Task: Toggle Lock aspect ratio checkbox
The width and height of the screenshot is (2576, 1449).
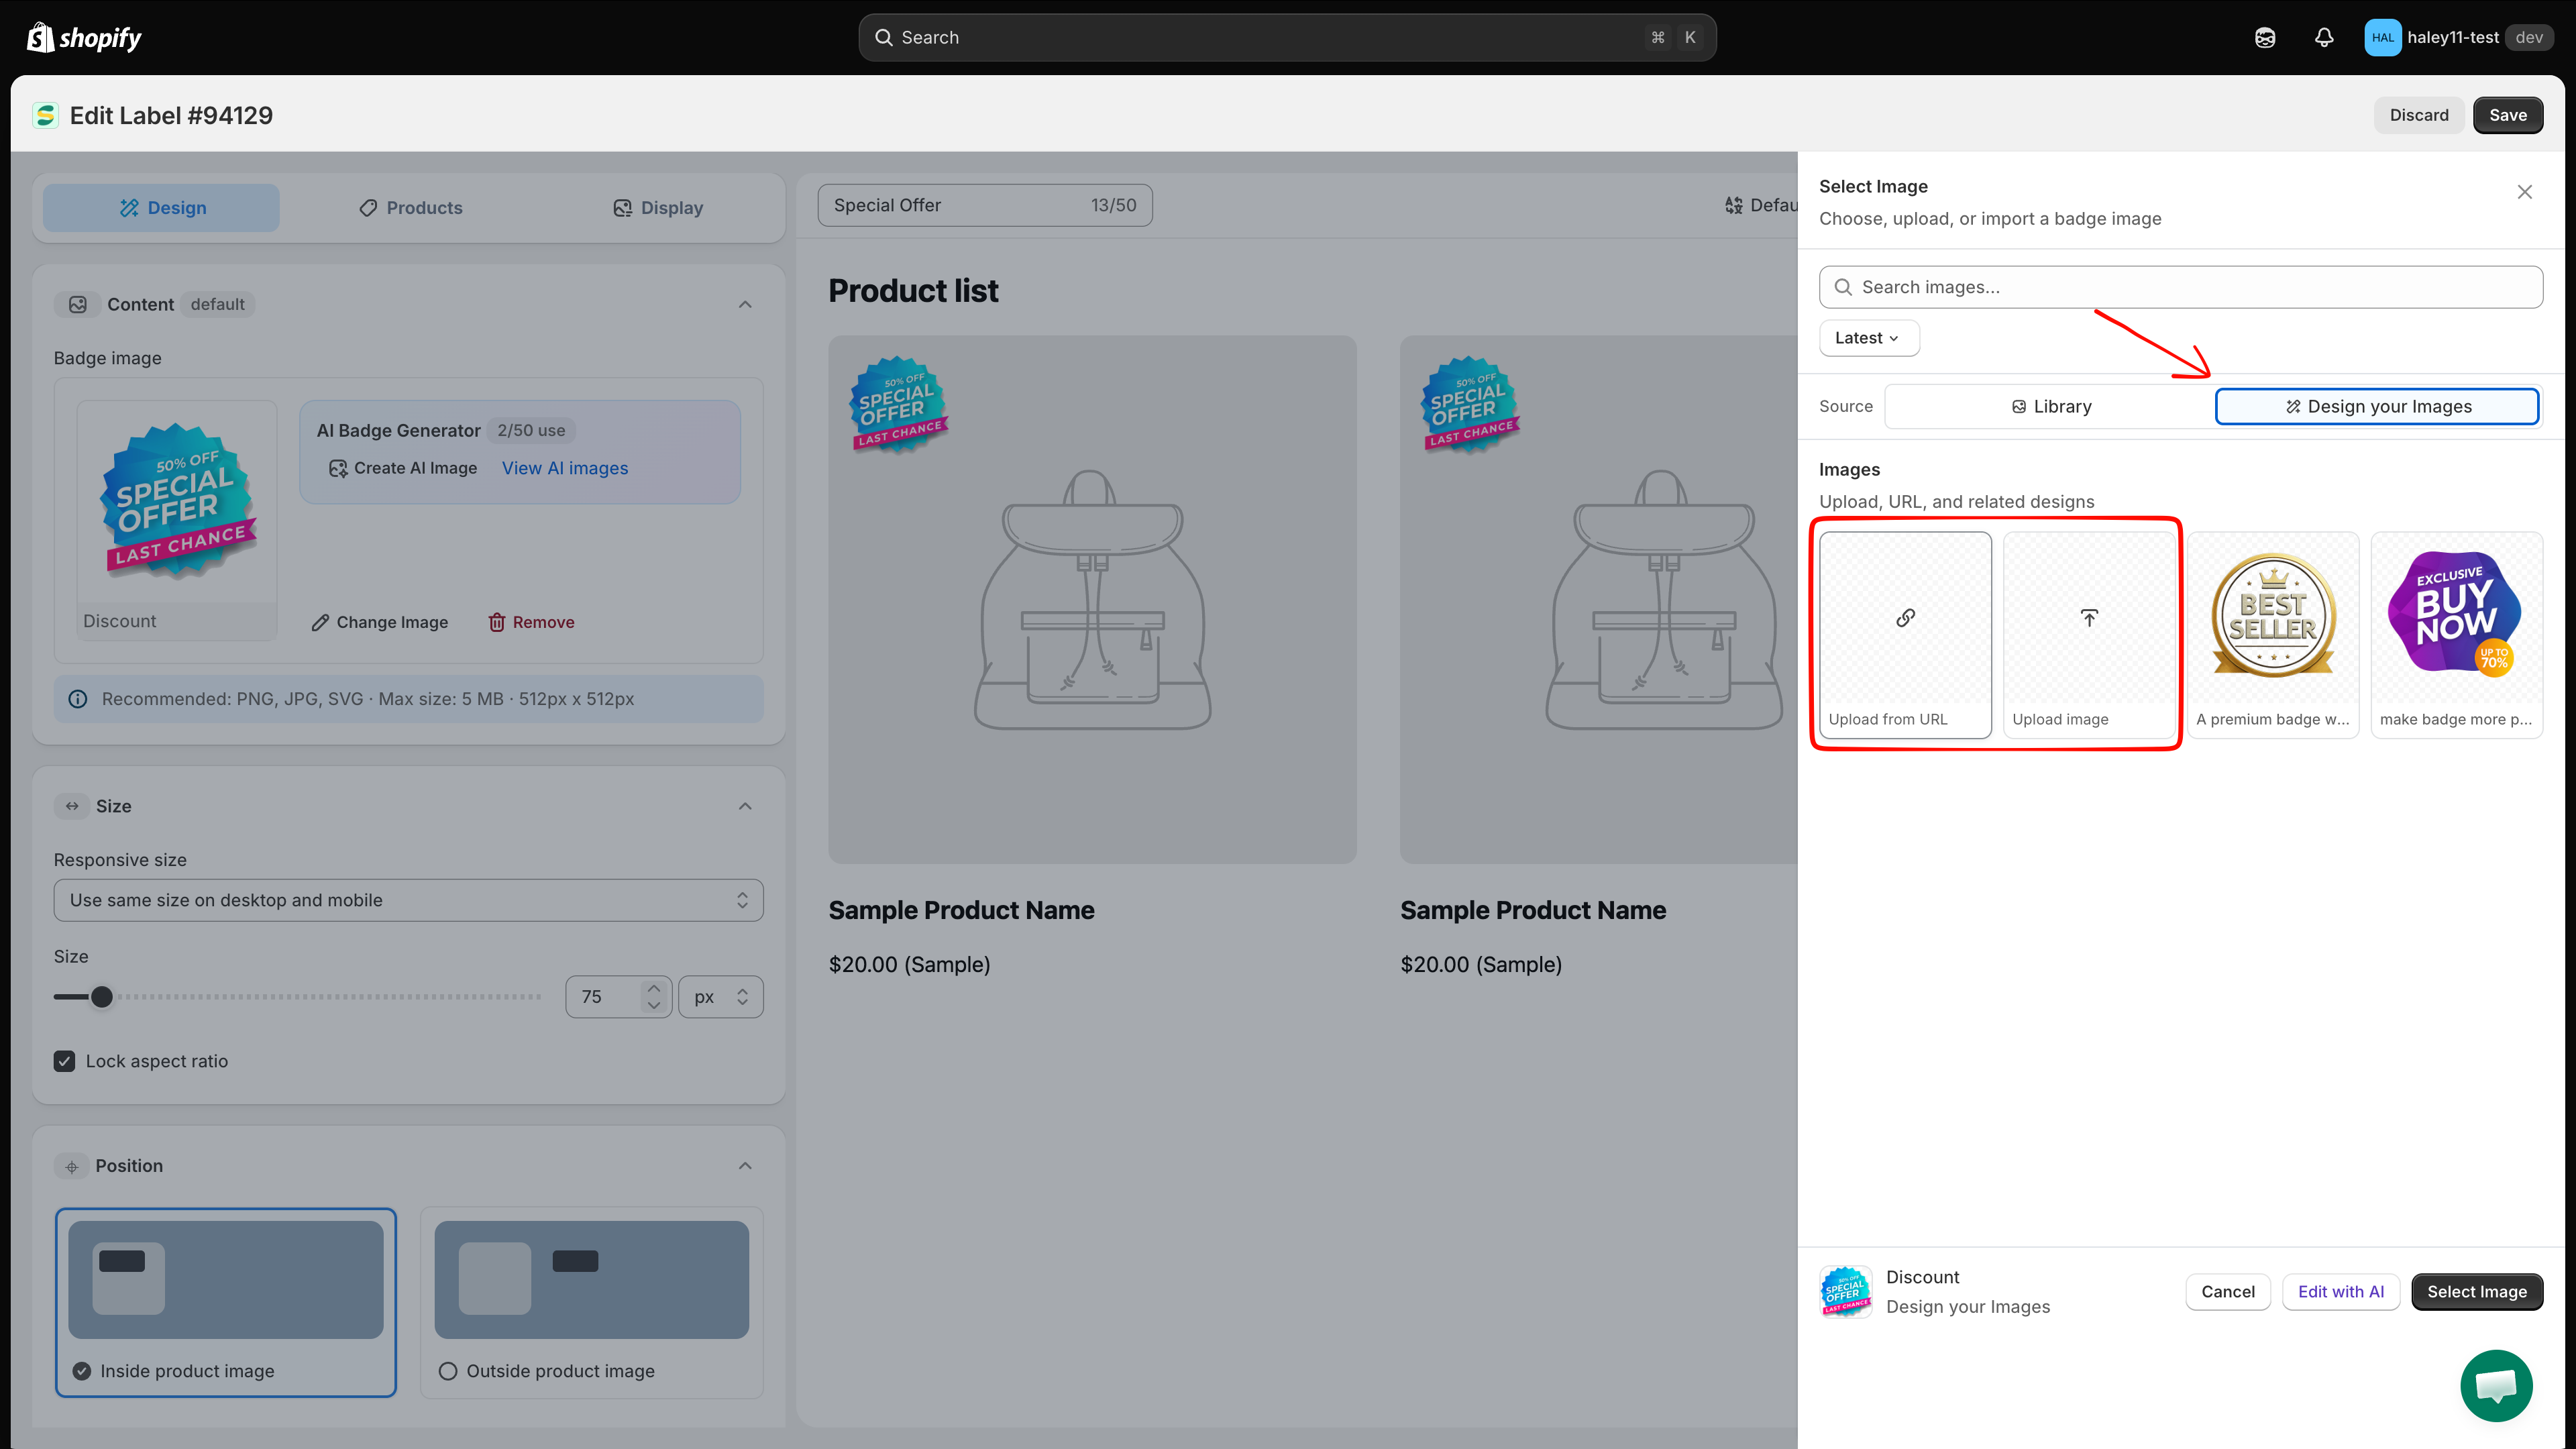Action: pos(65,1061)
